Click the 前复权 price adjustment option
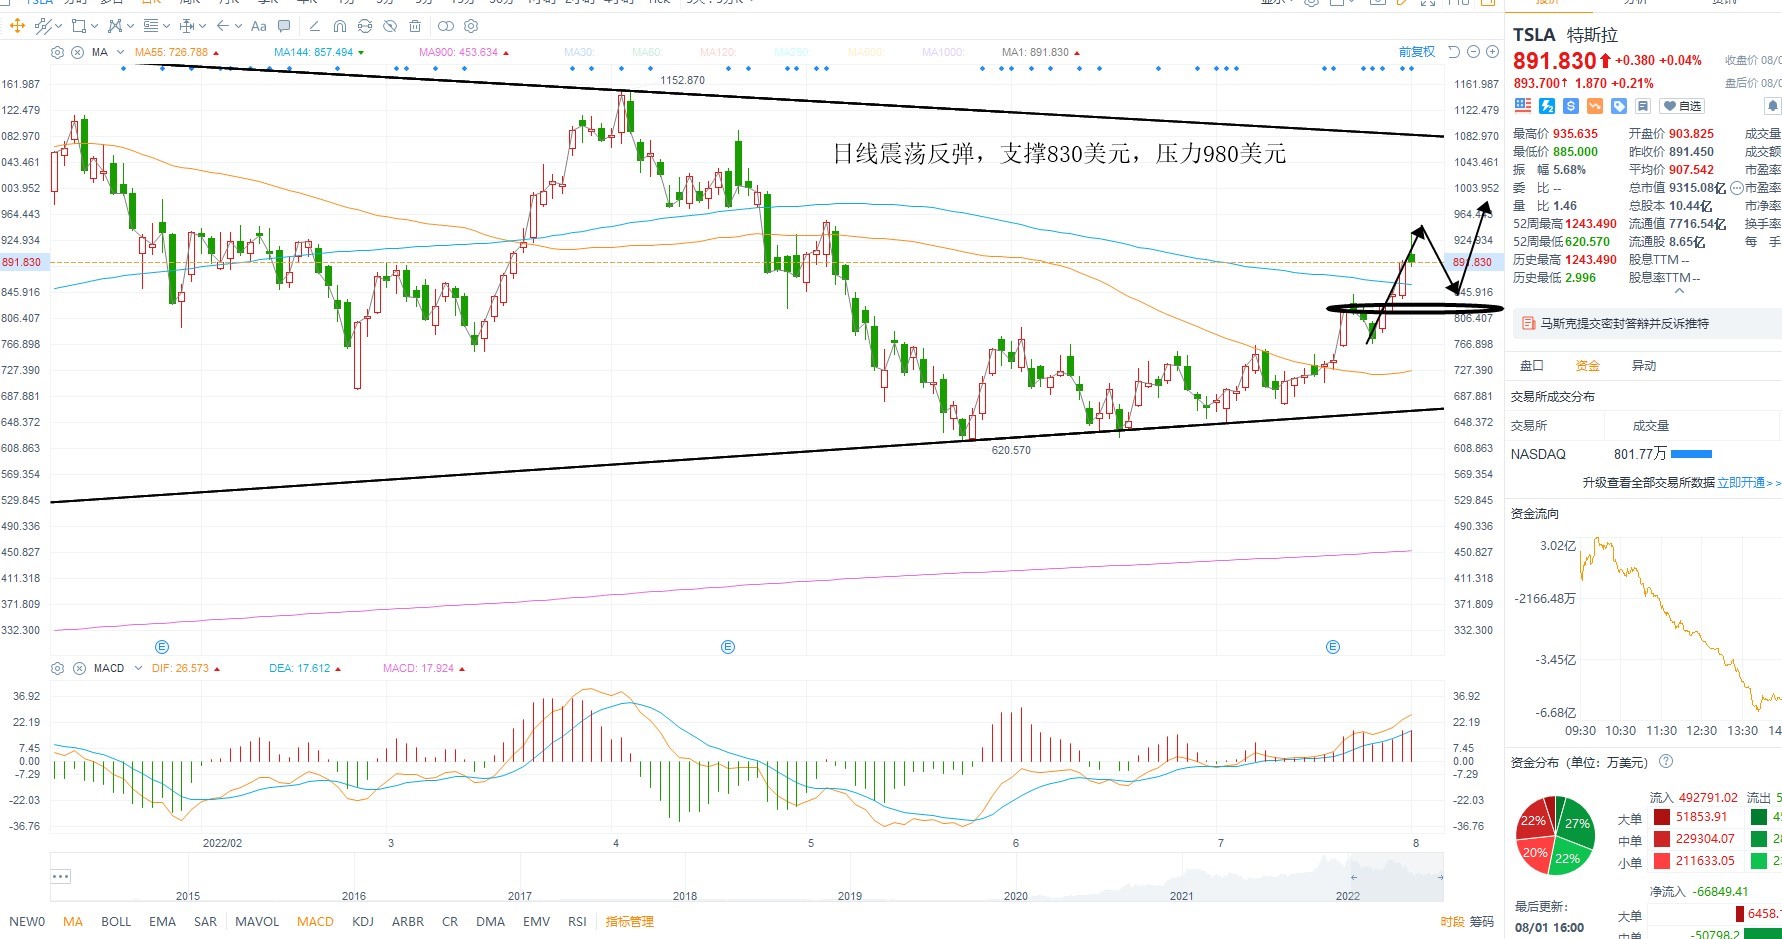1782x939 pixels. (1416, 52)
